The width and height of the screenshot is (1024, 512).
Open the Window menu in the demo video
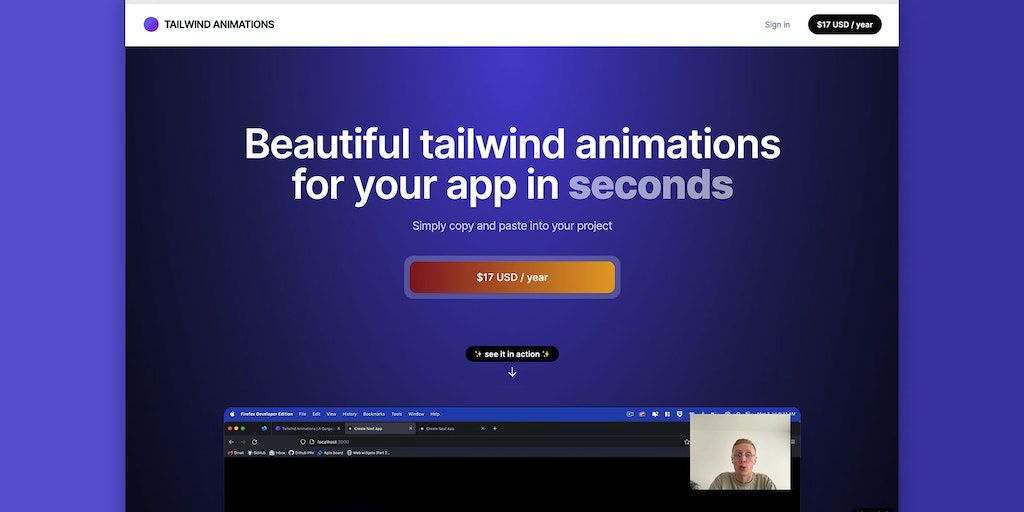(416, 414)
